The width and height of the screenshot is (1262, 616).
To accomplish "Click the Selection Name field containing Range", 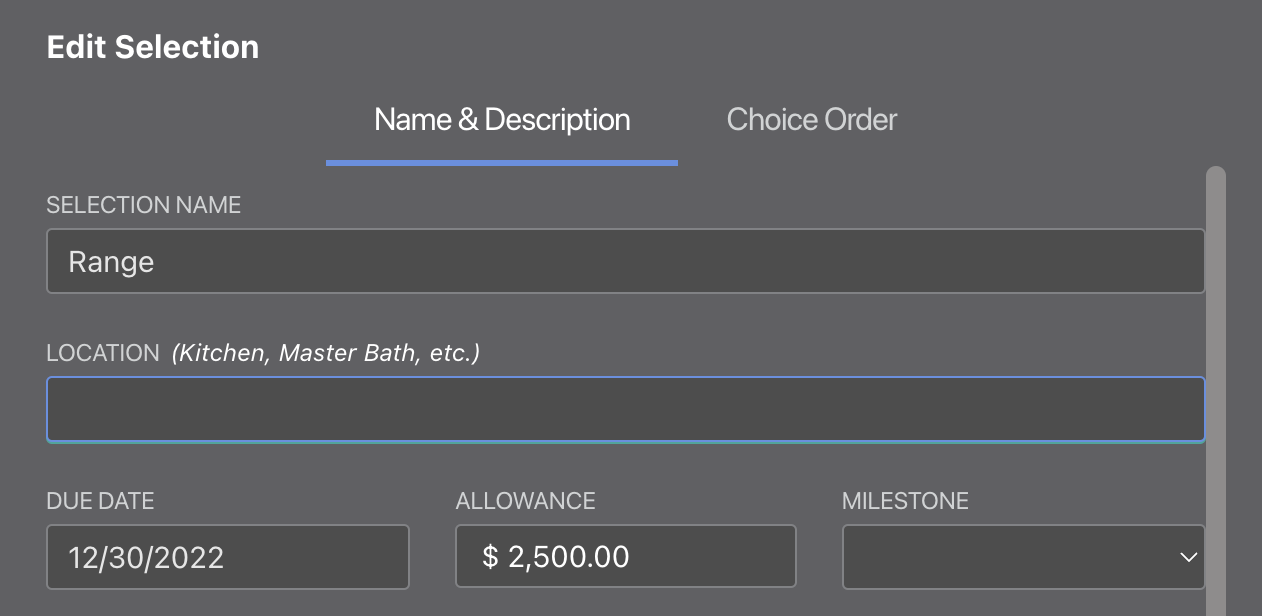I will pos(625,261).
